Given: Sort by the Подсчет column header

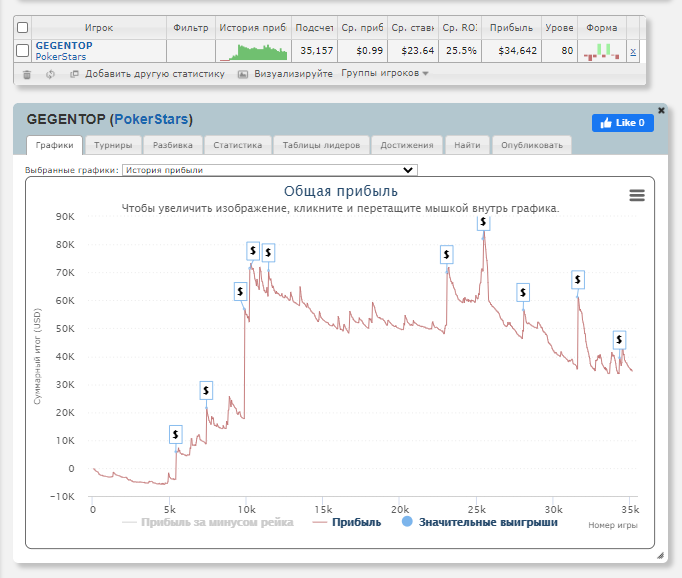Looking at the screenshot, I should tap(314, 28).
